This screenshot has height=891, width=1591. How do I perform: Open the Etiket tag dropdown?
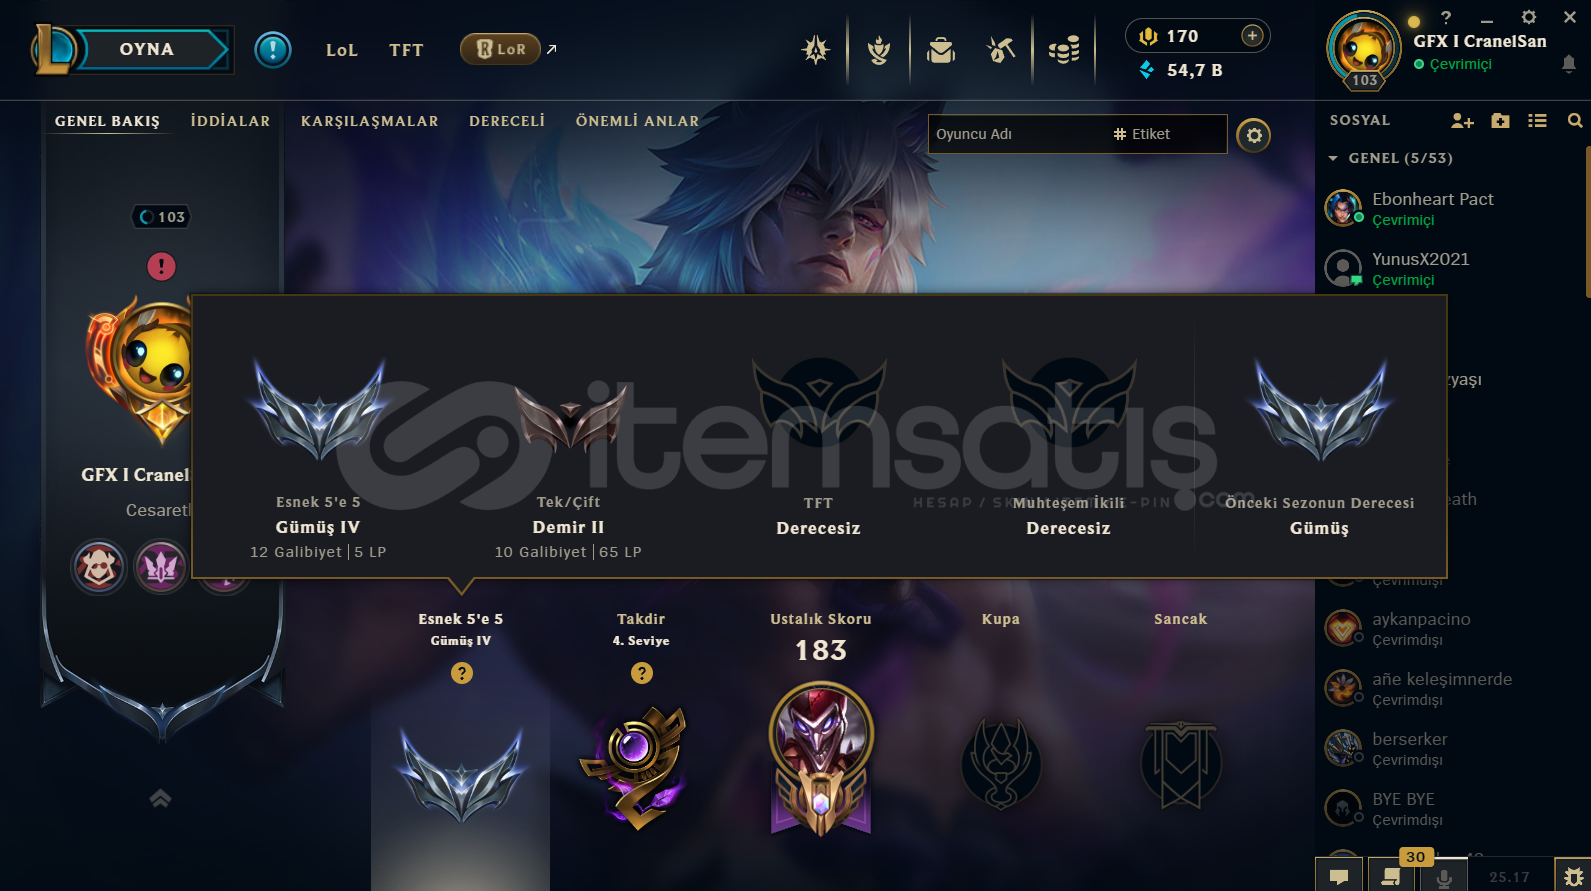coord(1142,134)
